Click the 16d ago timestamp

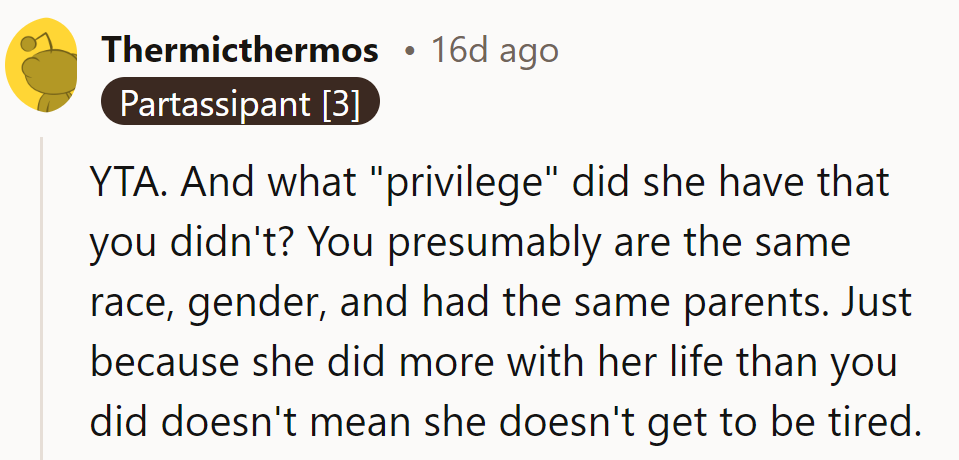pos(495,50)
